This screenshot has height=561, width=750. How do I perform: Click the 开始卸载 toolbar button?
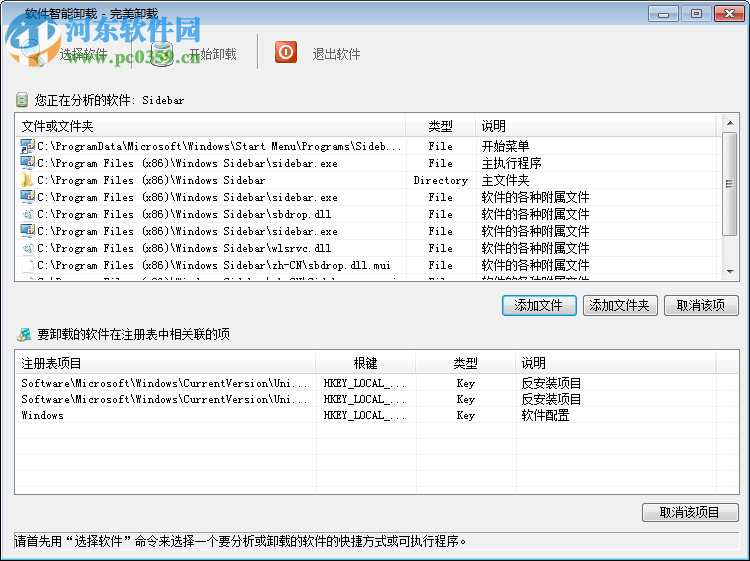194,54
